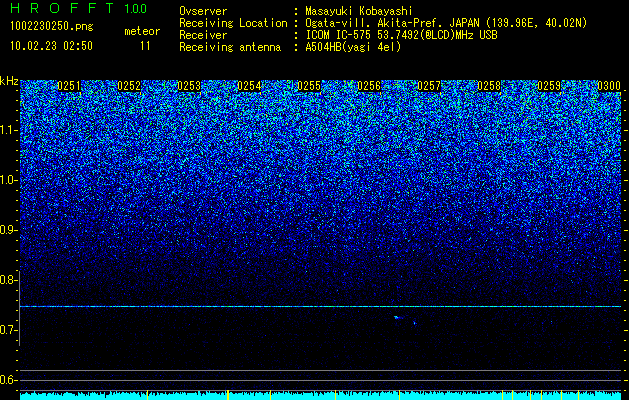Click the 1.0 kHz axis label
Image resolution: width=629 pixels, height=400 pixels.
(x=7, y=180)
